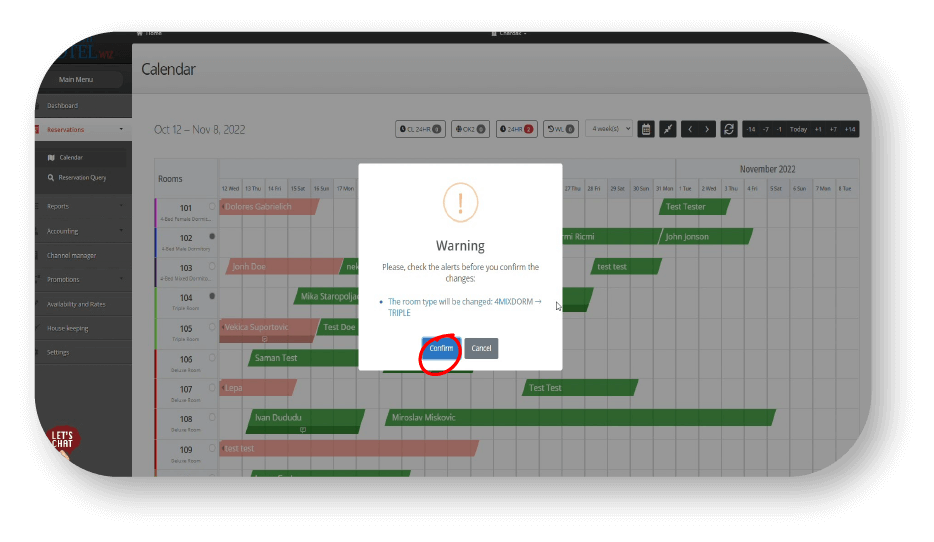Image resolution: width=934 pixels, height=542 pixels.
Task: Click the WL waiting list badge
Action: click(x=560, y=129)
